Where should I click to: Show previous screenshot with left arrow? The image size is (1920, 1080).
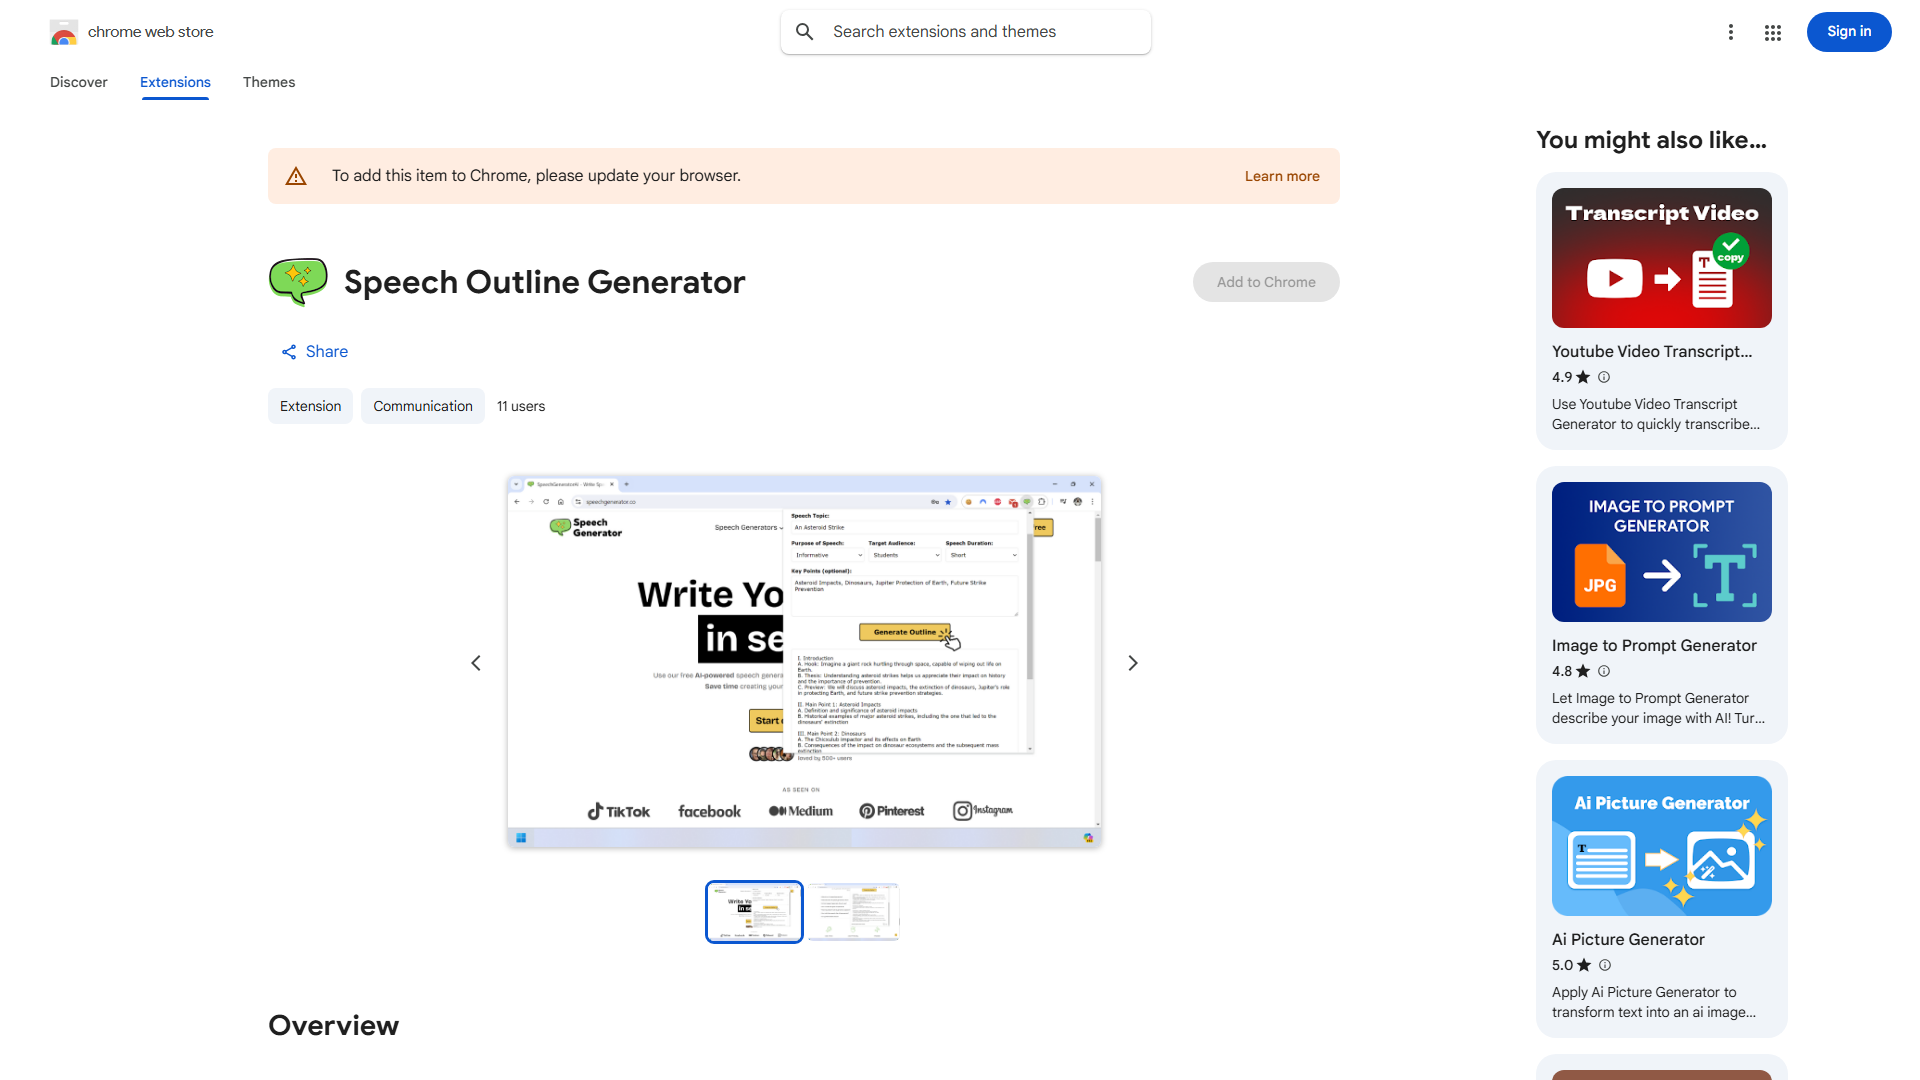coord(476,663)
